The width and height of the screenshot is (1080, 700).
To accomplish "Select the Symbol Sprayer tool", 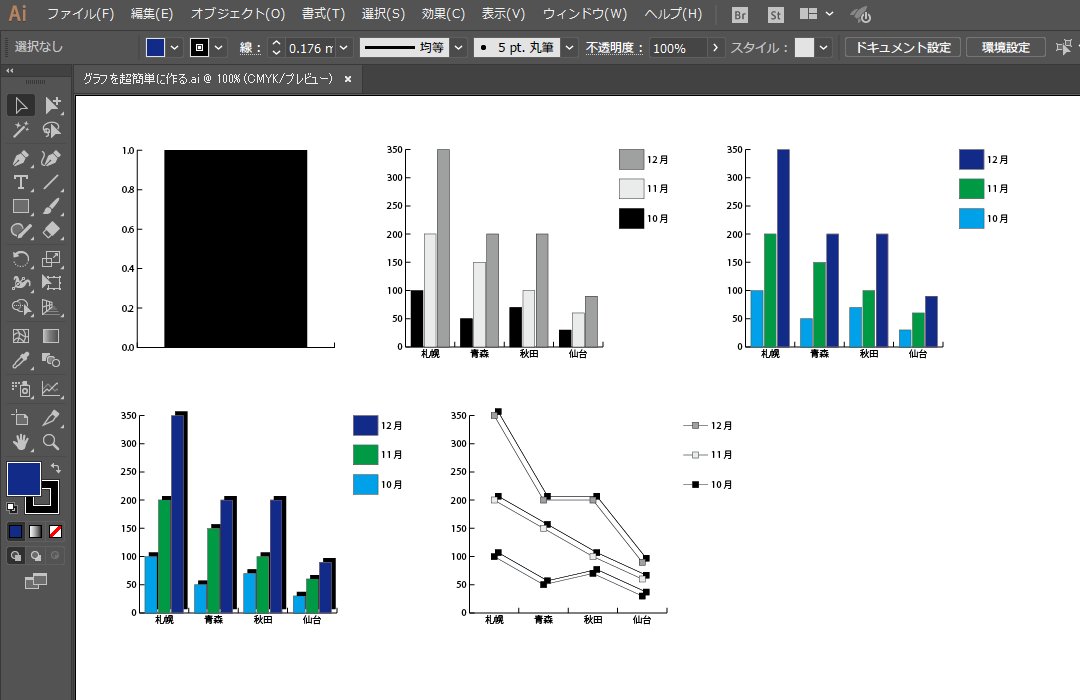I will click(21, 389).
